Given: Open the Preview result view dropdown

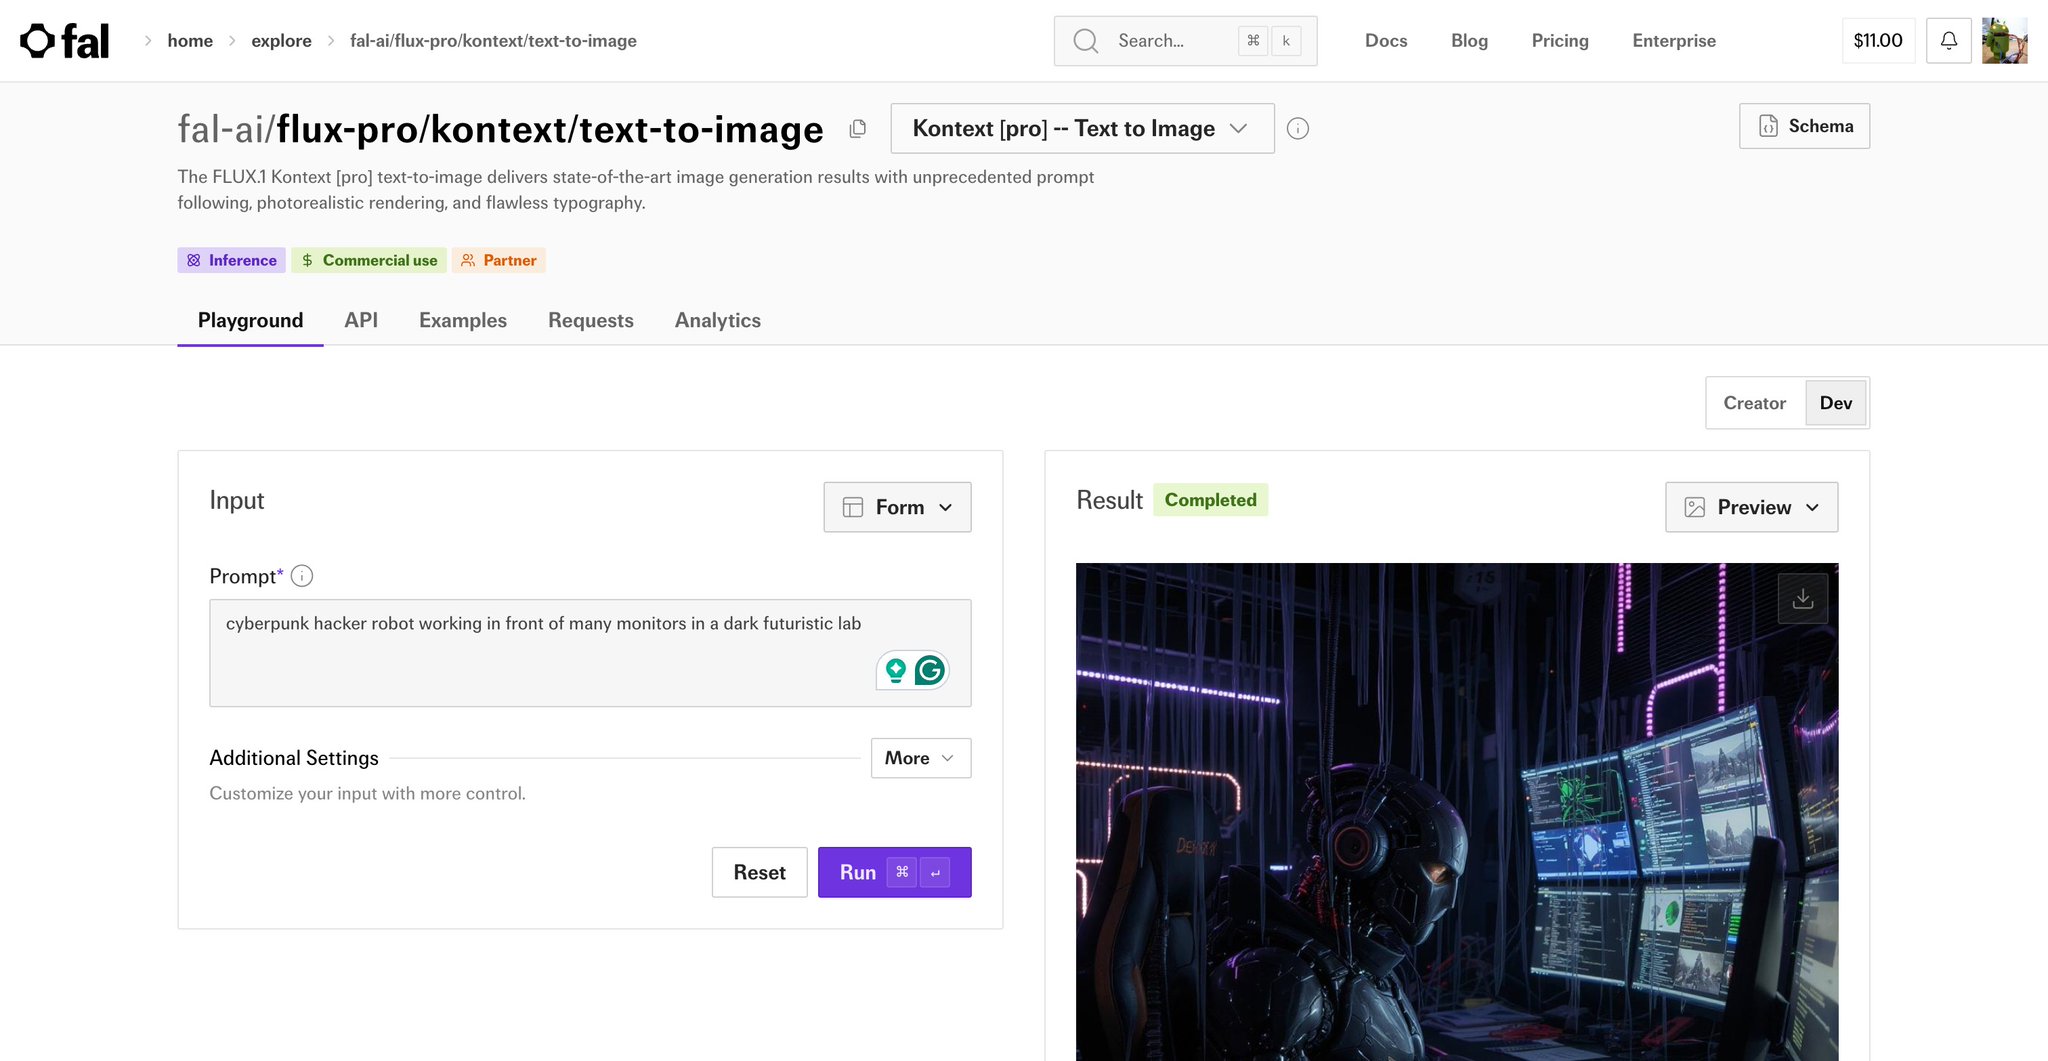Looking at the screenshot, I should click(1751, 507).
